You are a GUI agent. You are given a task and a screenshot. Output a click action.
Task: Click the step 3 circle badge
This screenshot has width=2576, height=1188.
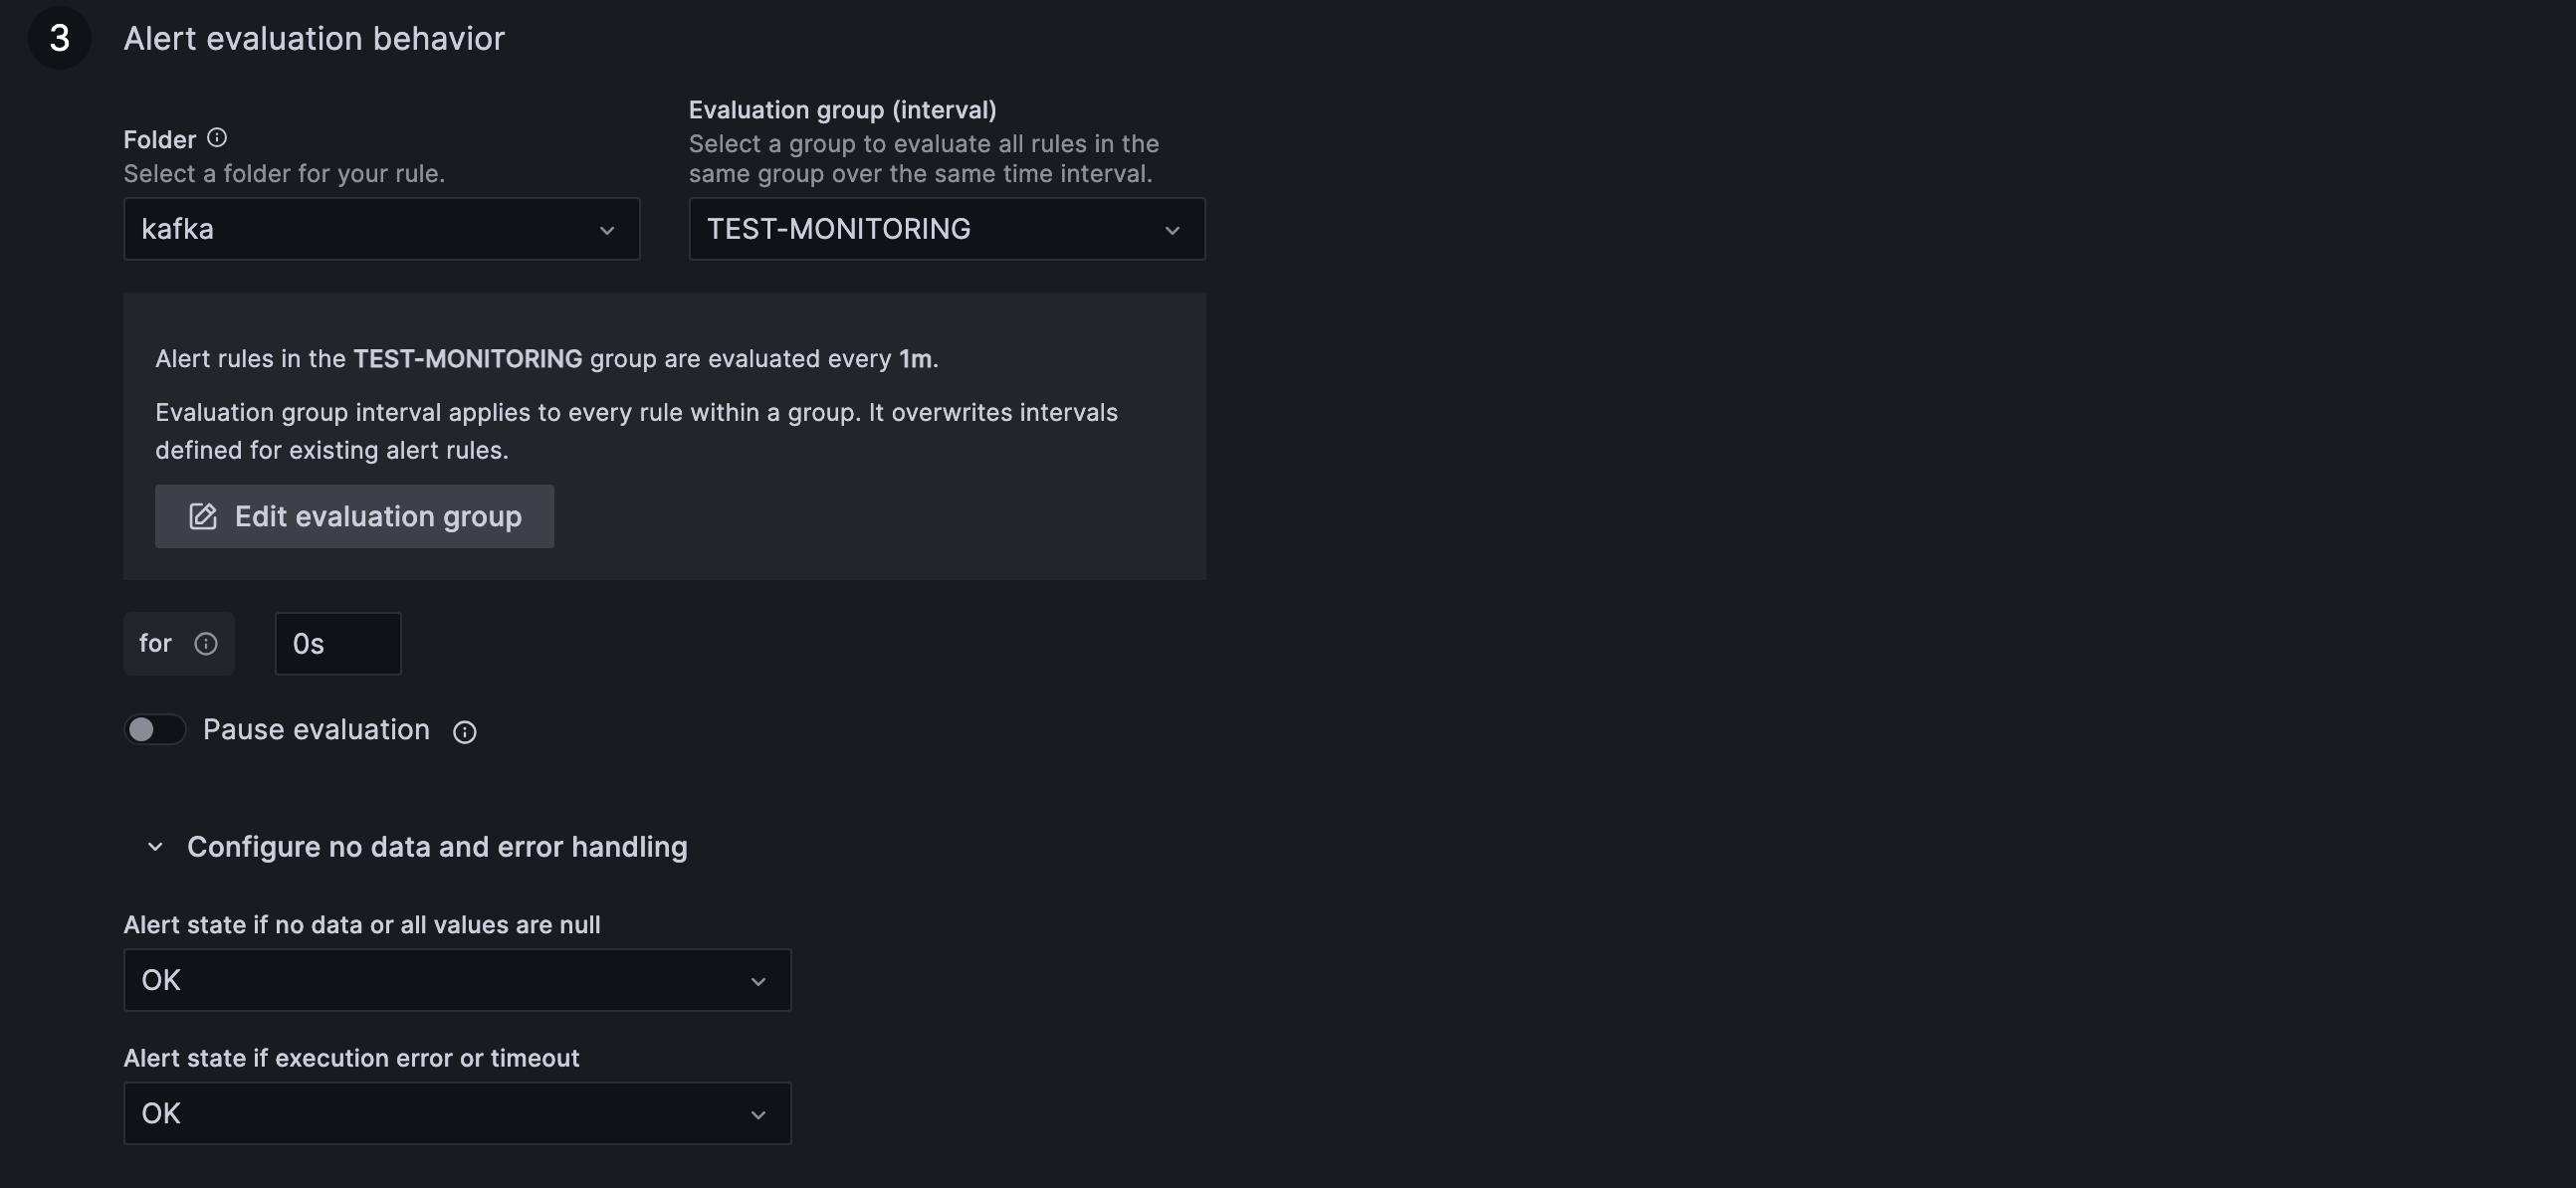(x=59, y=37)
